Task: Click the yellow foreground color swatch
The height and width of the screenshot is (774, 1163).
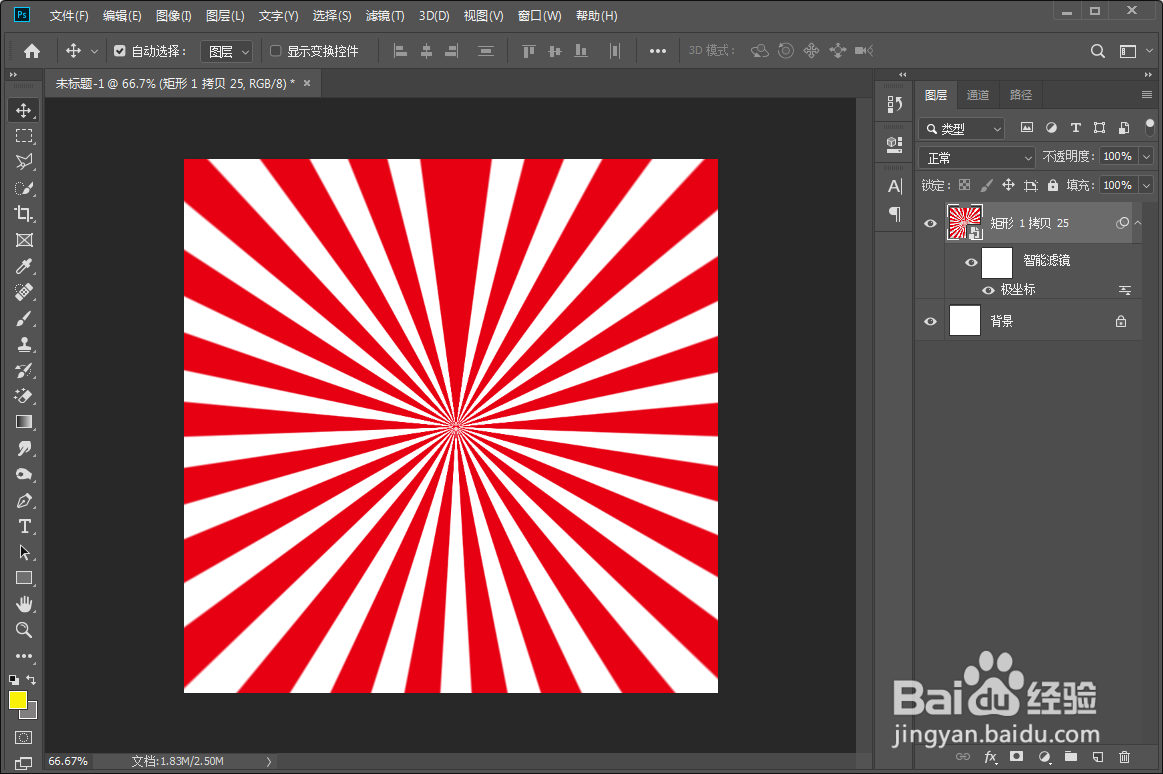Action: click(18, 701)
